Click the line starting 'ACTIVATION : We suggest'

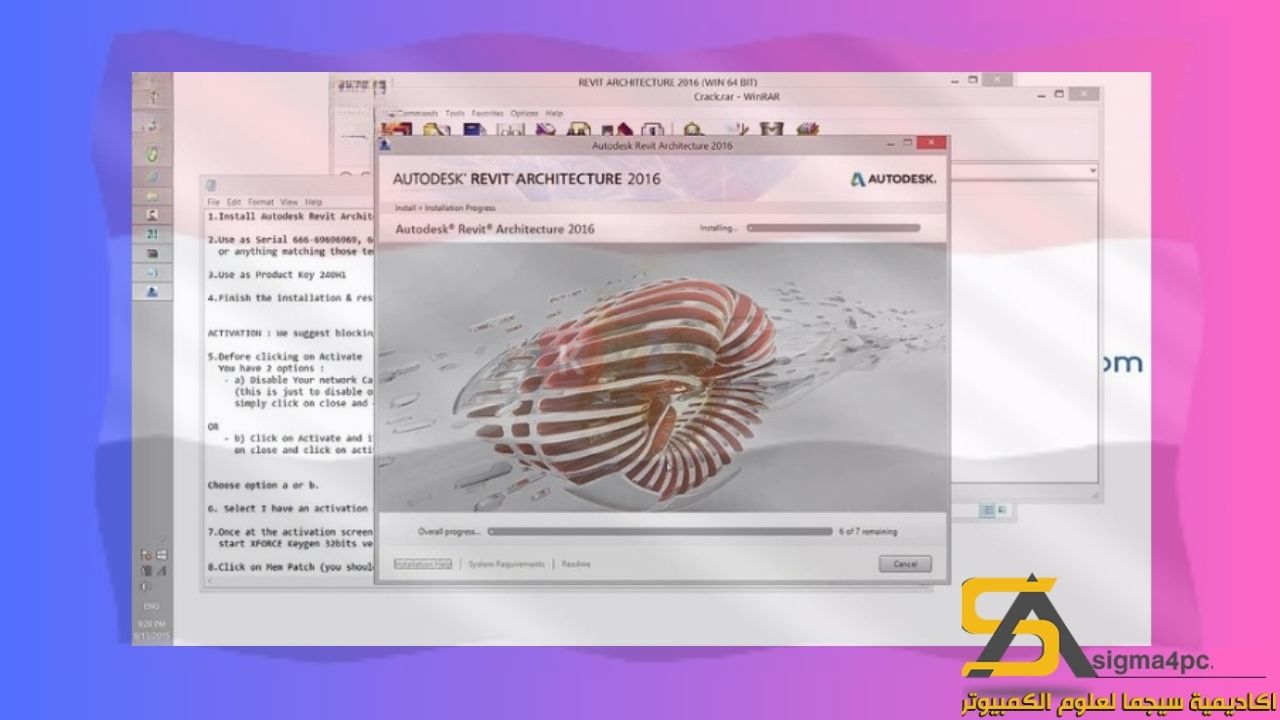[290, 333]
